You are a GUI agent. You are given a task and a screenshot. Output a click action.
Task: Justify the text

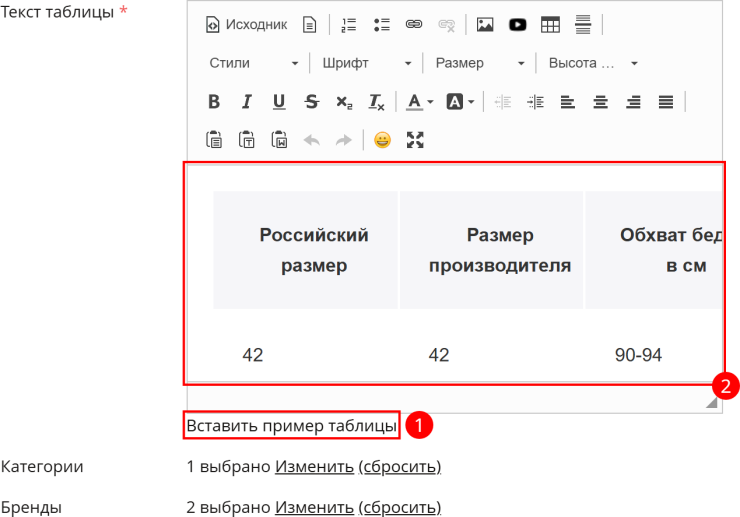(x=665, y=102)
